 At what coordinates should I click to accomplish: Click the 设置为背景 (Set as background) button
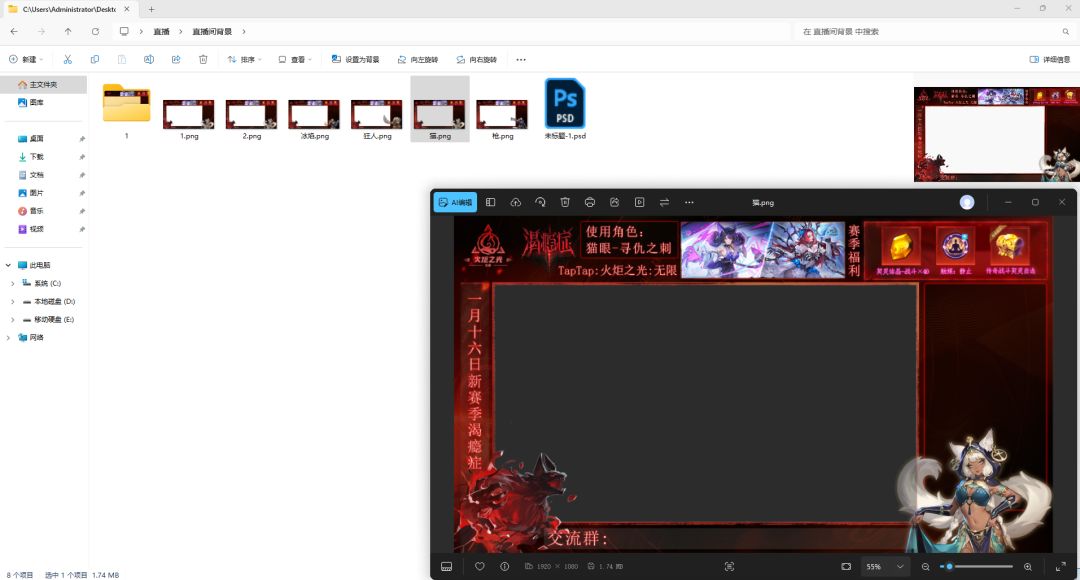coord(355,59)
